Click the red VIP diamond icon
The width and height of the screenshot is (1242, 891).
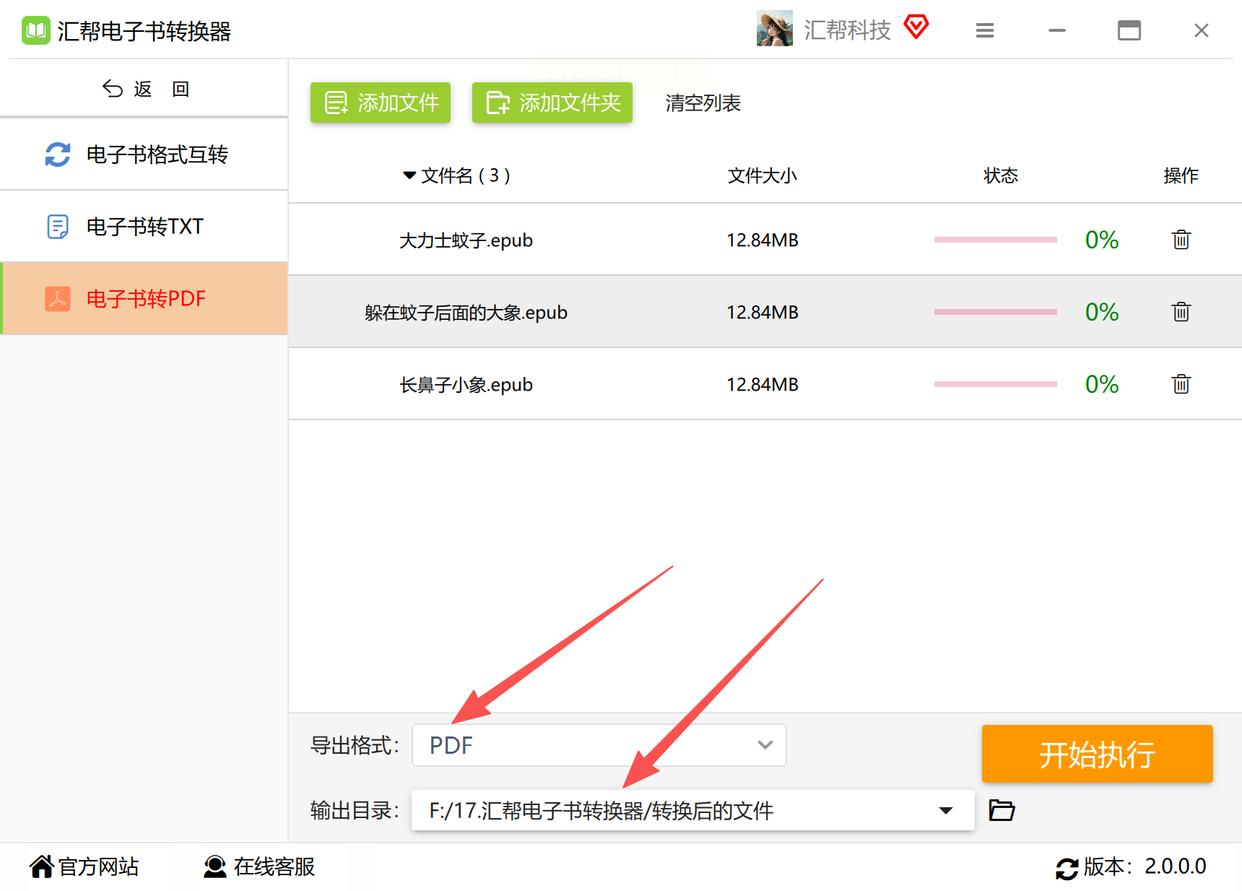tap(916, 27)
